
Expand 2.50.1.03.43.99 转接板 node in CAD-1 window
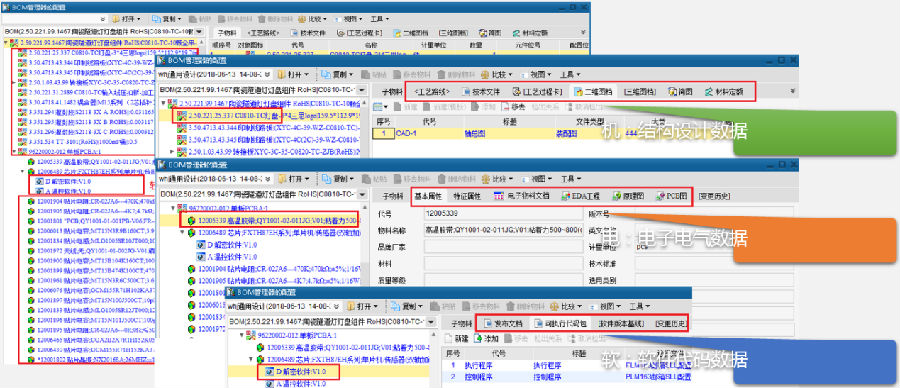pos(173,152)
